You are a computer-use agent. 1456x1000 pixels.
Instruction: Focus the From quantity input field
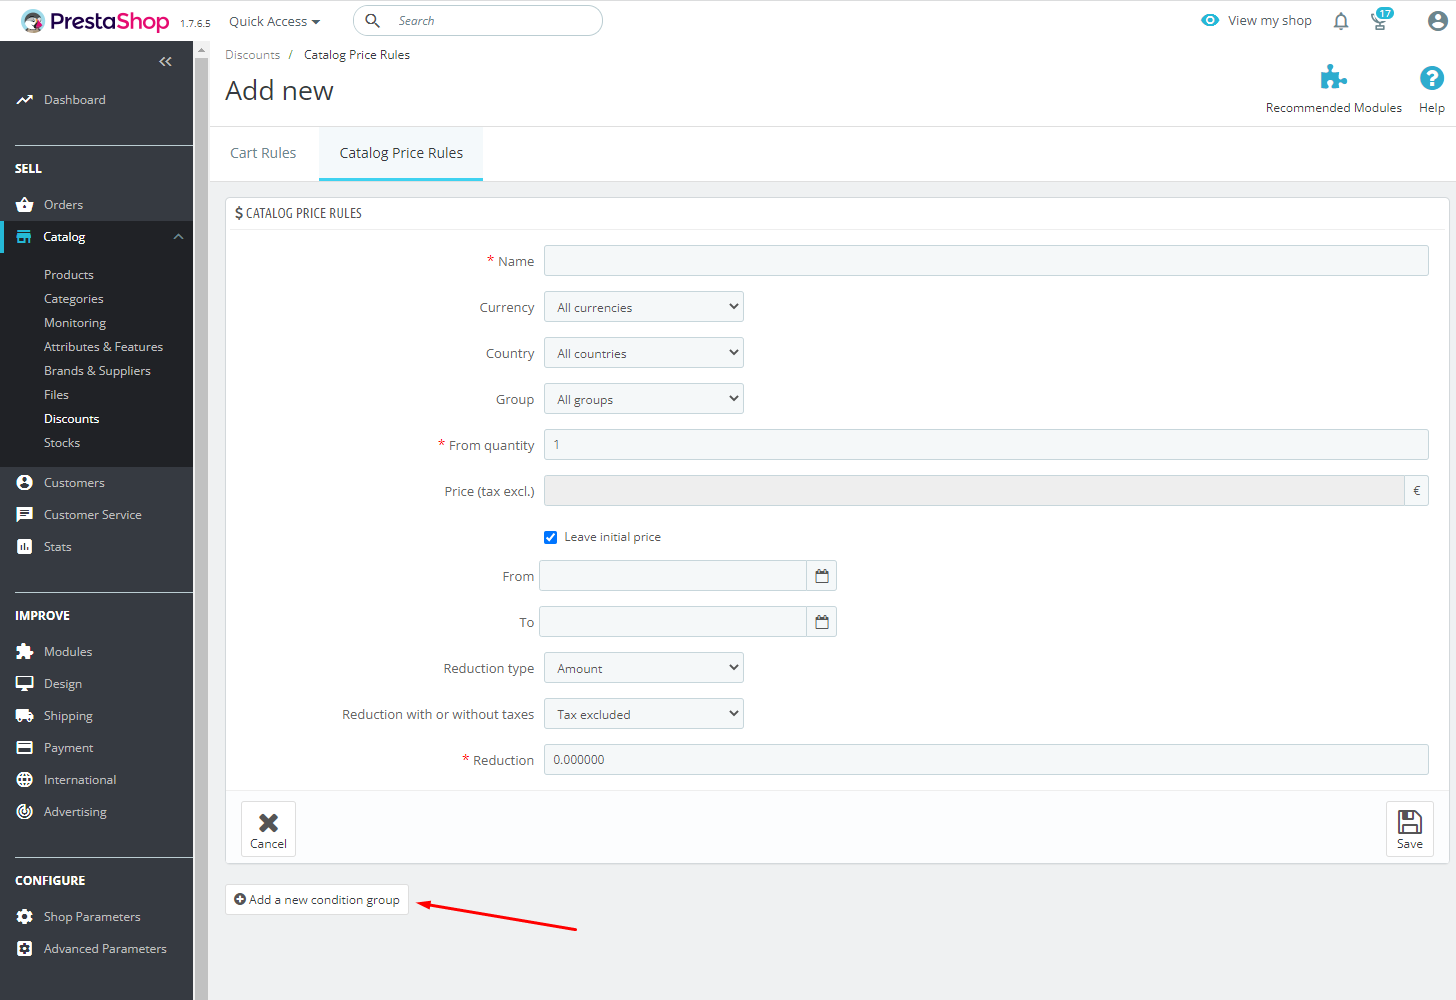coord(986,445)
